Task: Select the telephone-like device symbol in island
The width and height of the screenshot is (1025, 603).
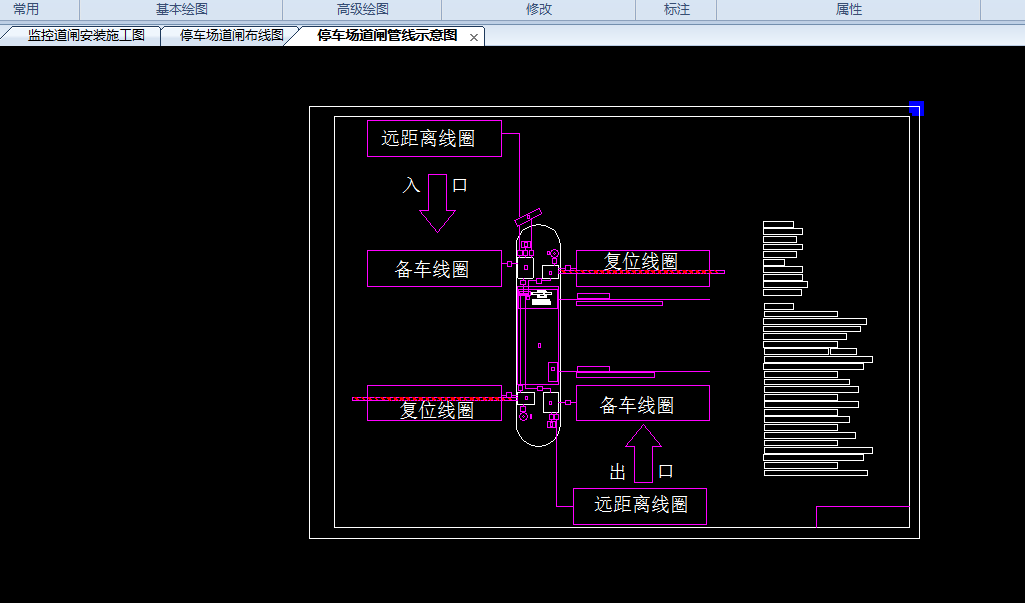Action: click(x=541, y=298)
